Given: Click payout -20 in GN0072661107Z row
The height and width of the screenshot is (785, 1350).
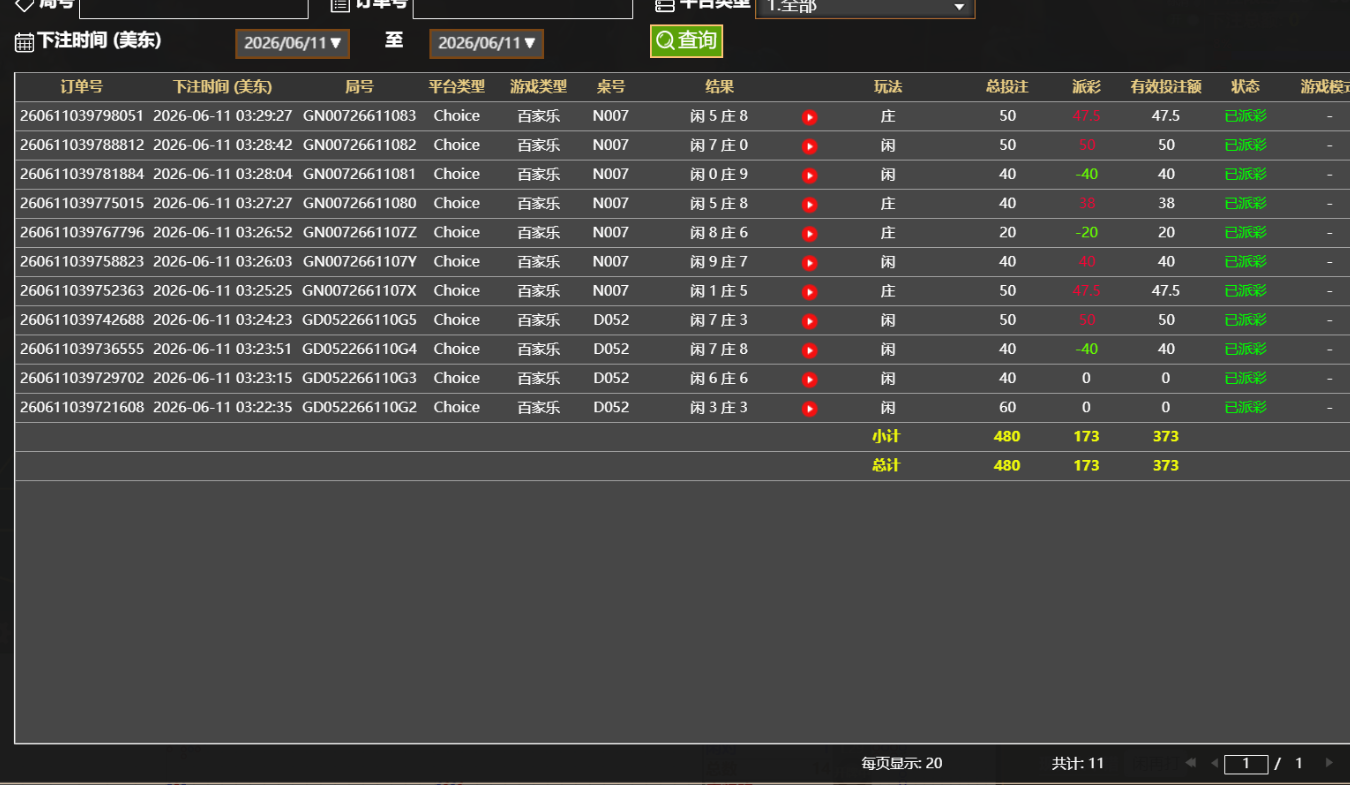Looking at the screenshot, I should coord(1086,232).
